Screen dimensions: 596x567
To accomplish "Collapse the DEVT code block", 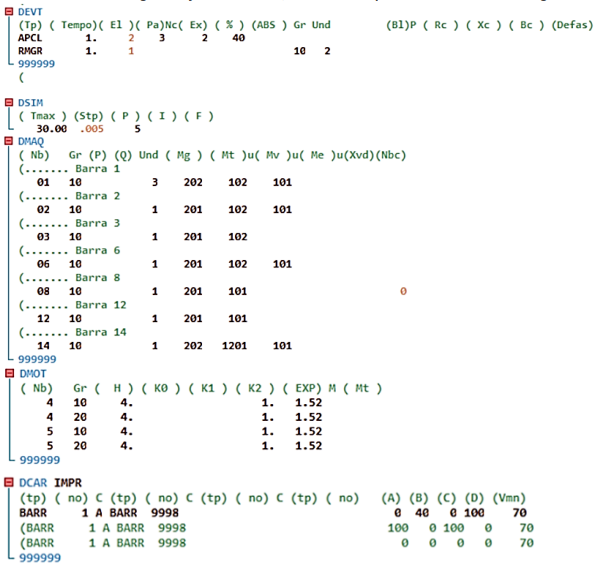I will (x=9, y=11).
